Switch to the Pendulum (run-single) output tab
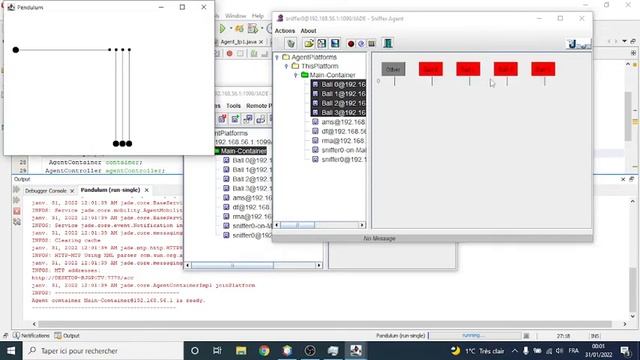 pos(110,190)
